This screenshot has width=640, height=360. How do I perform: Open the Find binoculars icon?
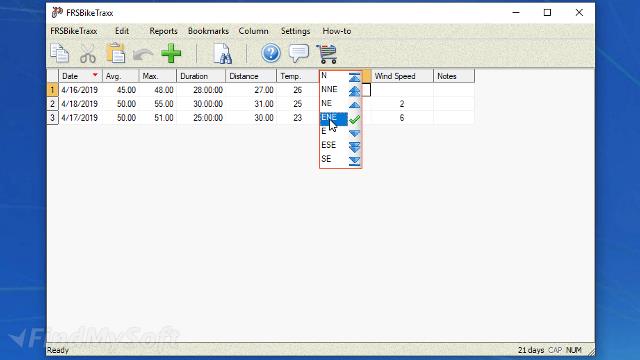coord(223,54)
